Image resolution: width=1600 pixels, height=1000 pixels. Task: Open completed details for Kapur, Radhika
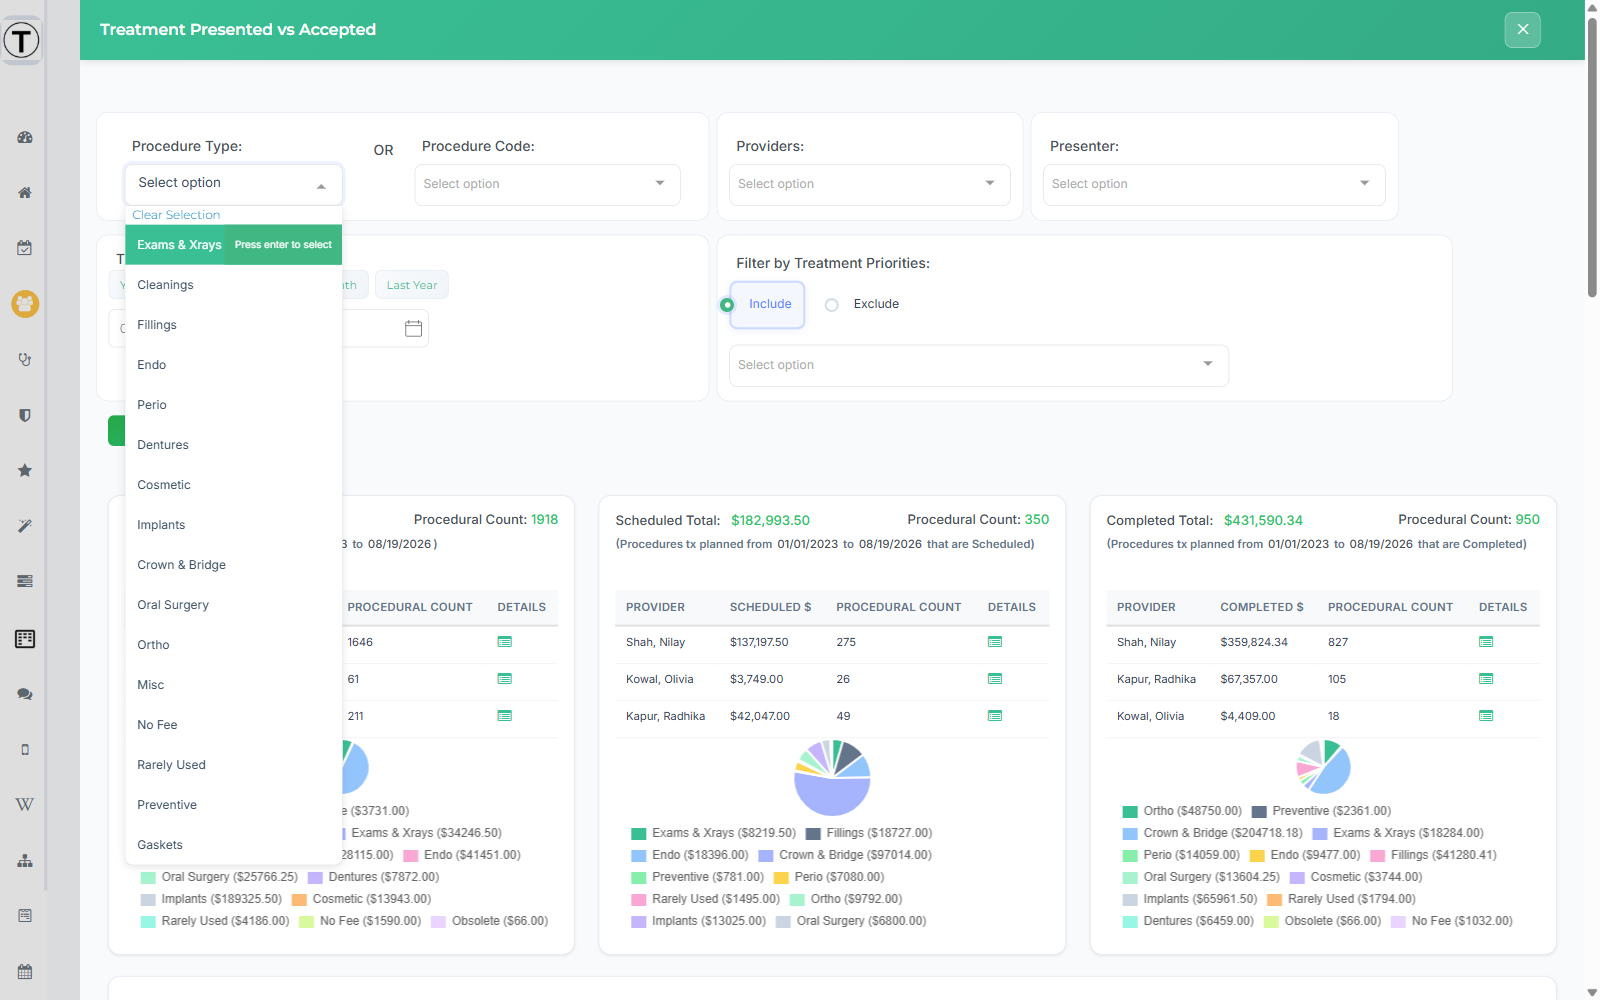[x=1486, y=679]
